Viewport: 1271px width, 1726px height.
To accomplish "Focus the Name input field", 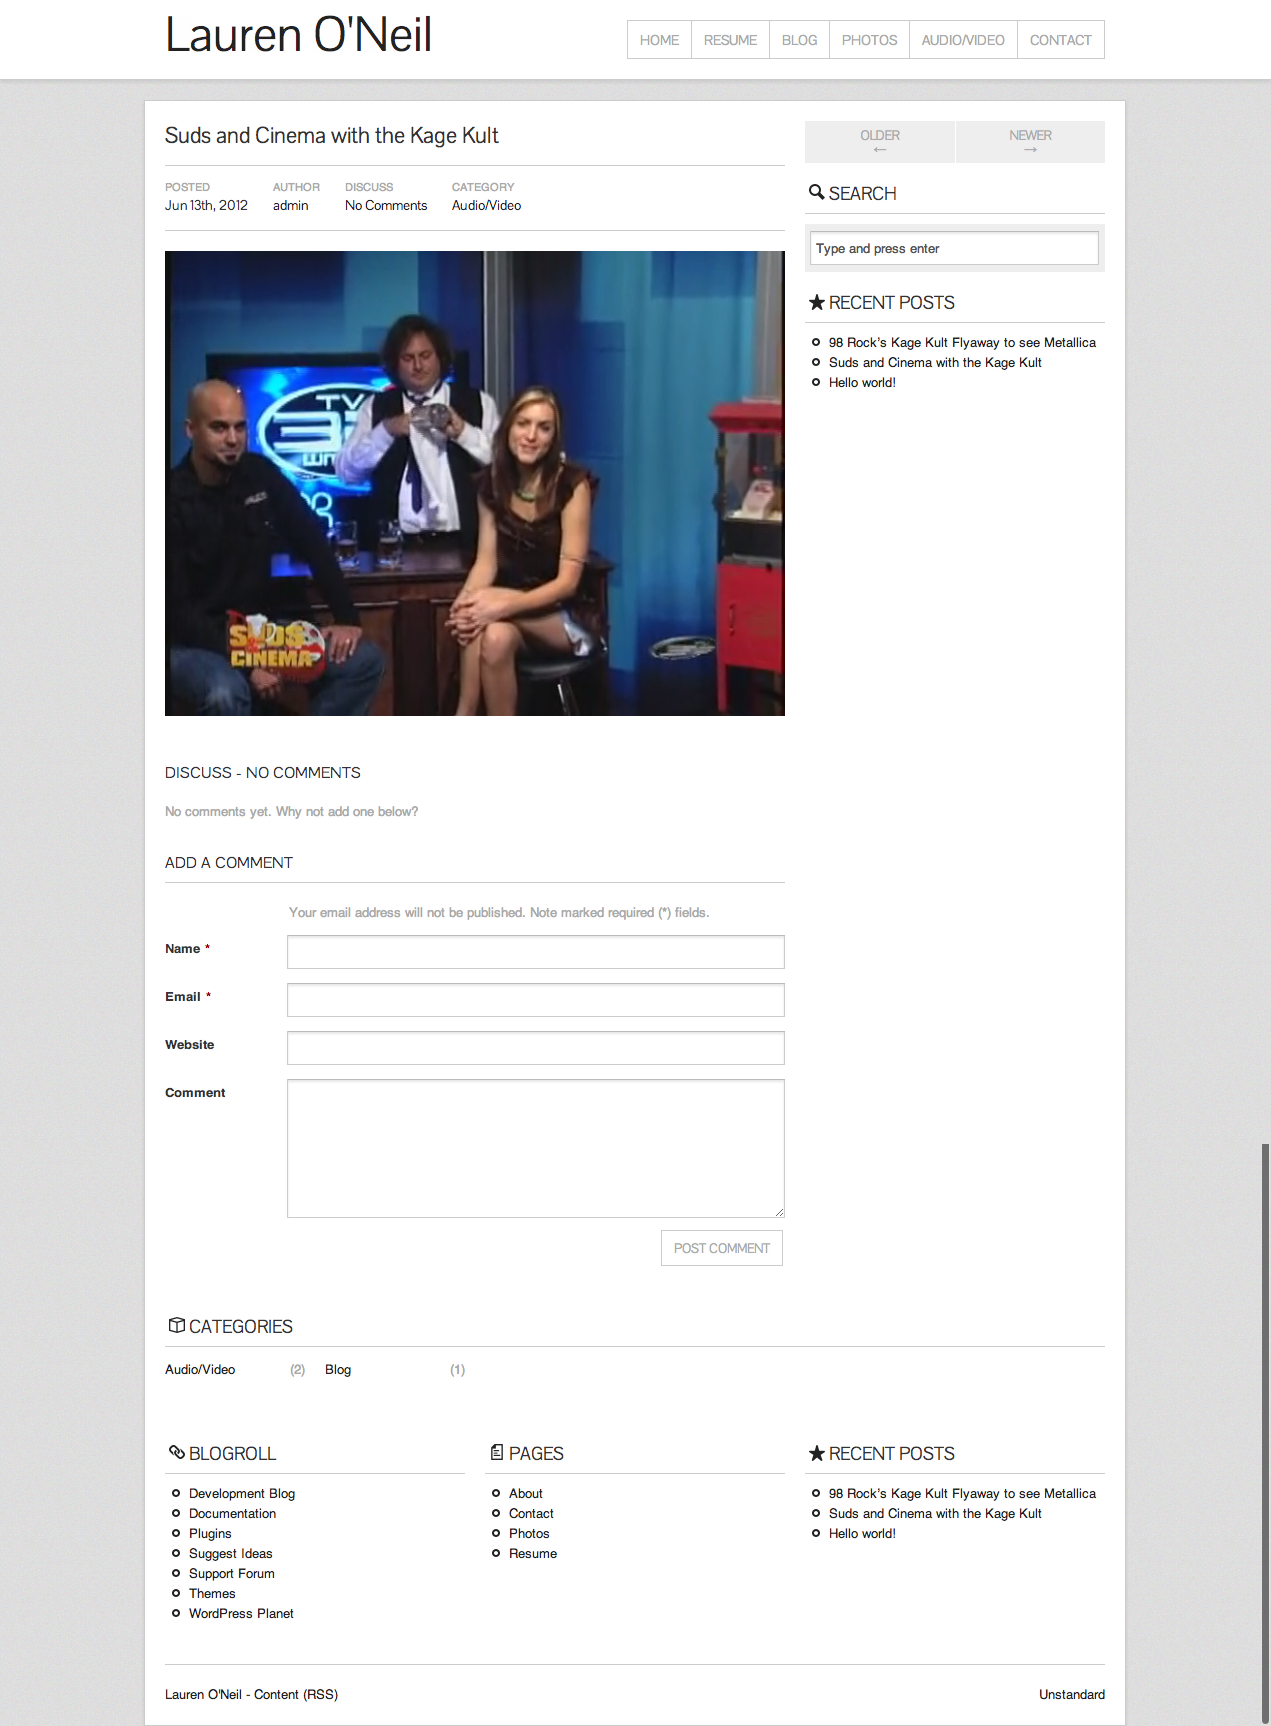I will point(535,952).
